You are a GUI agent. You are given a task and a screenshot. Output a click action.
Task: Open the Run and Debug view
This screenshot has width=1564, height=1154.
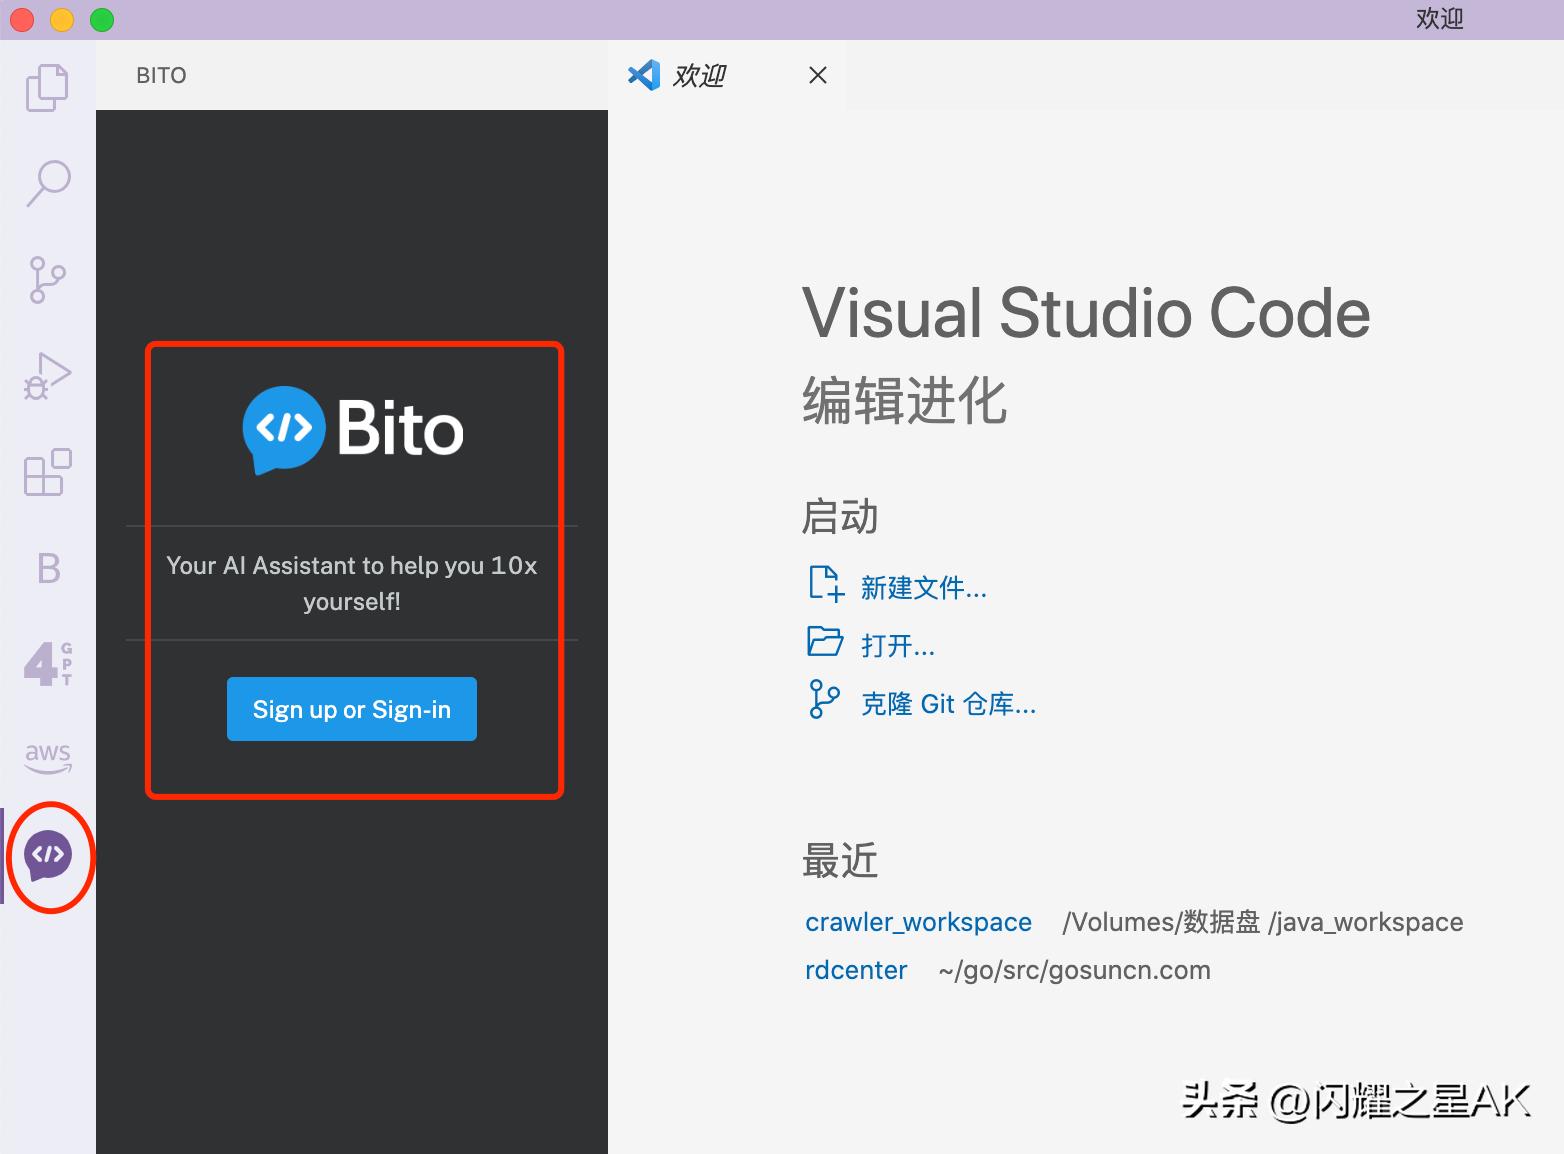(47, 376)
